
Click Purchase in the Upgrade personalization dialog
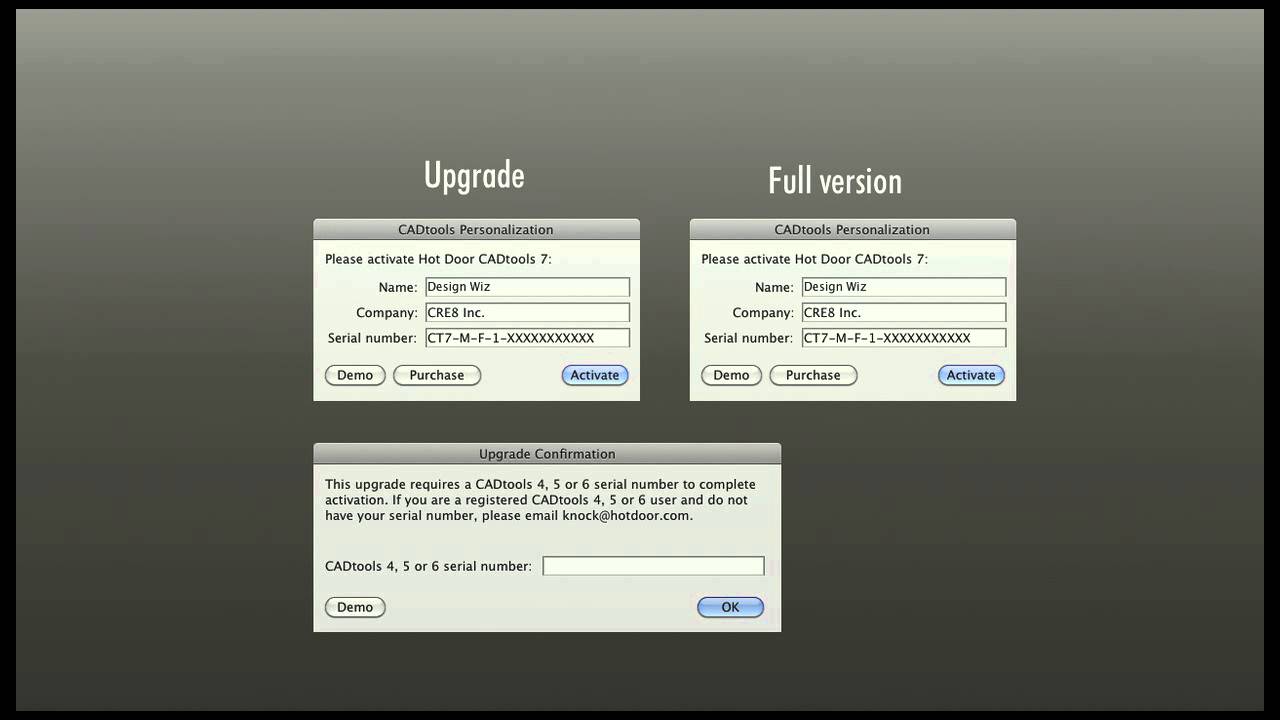(437, 375)
